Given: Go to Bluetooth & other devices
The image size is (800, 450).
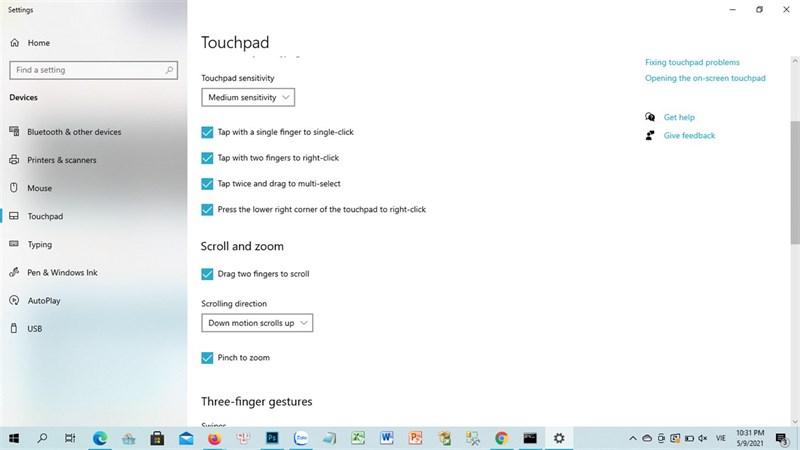Looking at the screenshot, I should point(74,132).
